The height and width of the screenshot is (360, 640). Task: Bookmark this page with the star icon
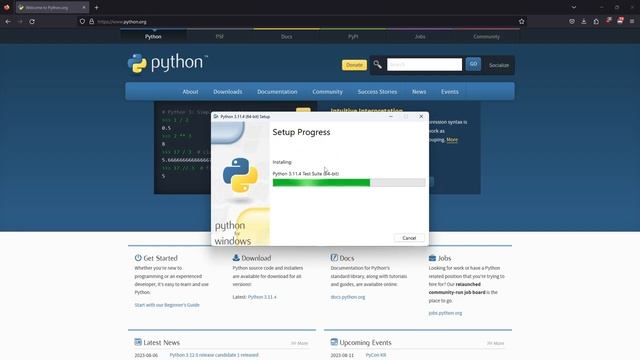pos(521,21)
